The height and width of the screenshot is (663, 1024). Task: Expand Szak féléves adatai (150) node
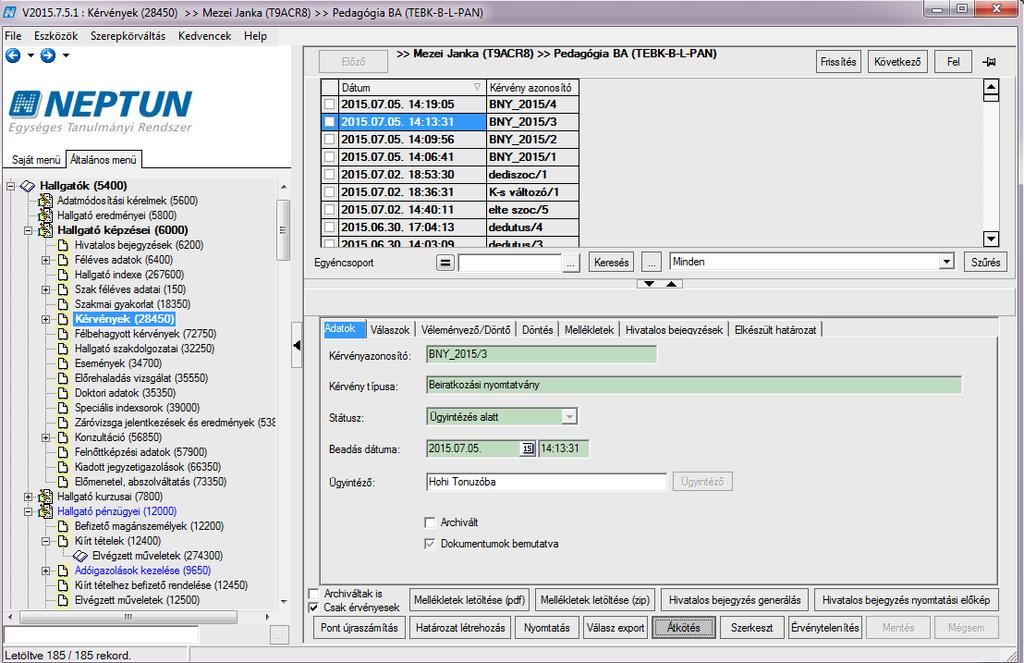[46, 289]
